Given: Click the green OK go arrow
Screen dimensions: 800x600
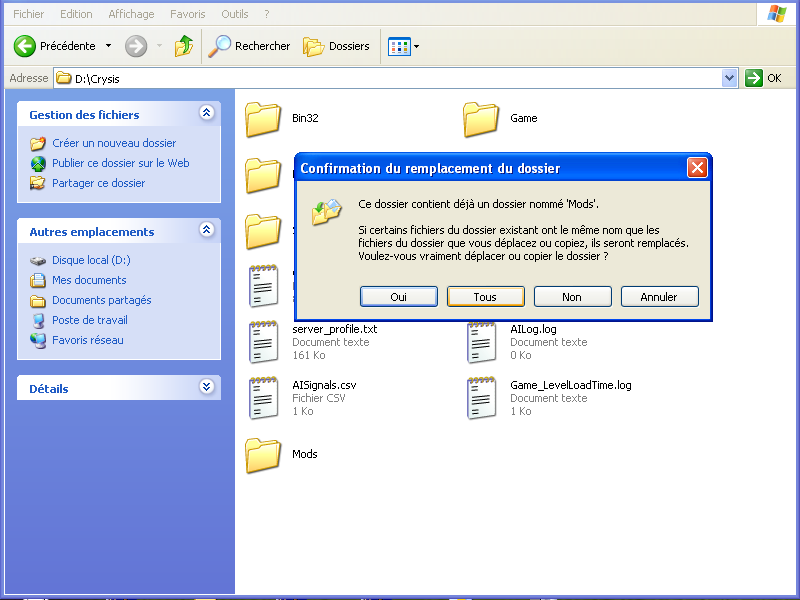Looking at the screenshot, I should [x=754, y=78].
